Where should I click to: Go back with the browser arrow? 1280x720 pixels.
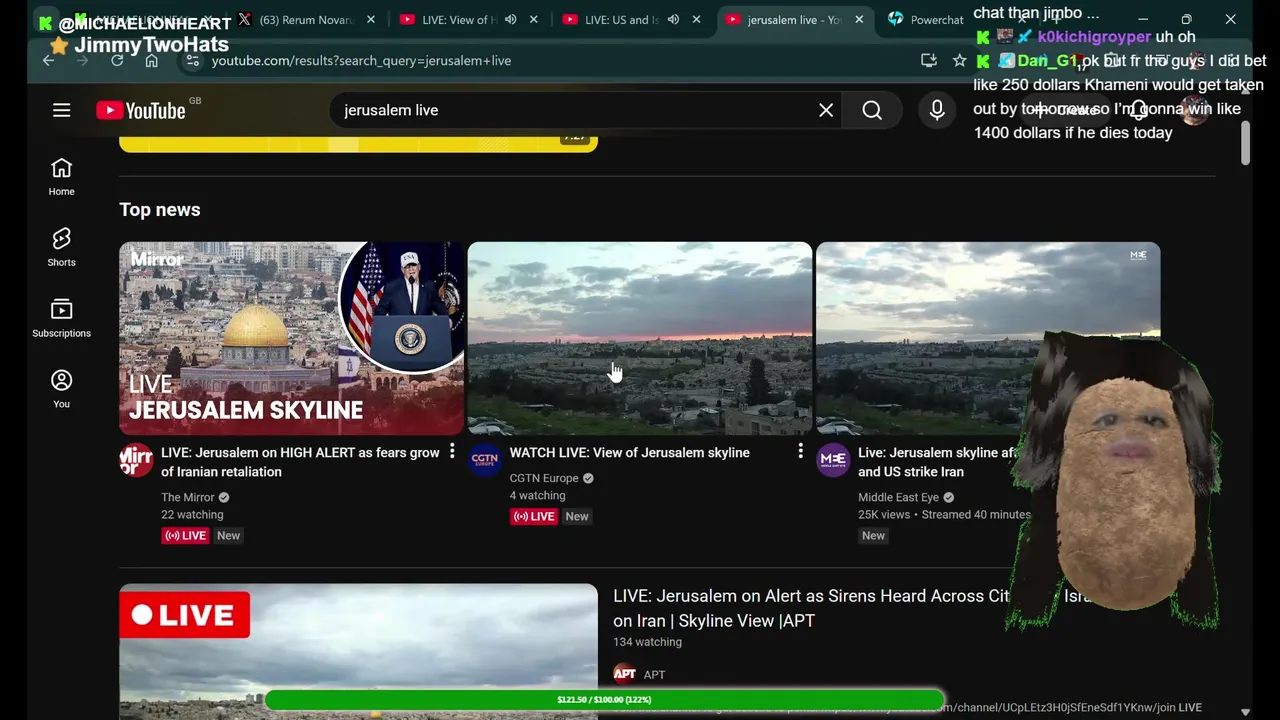tap(48, 60)
